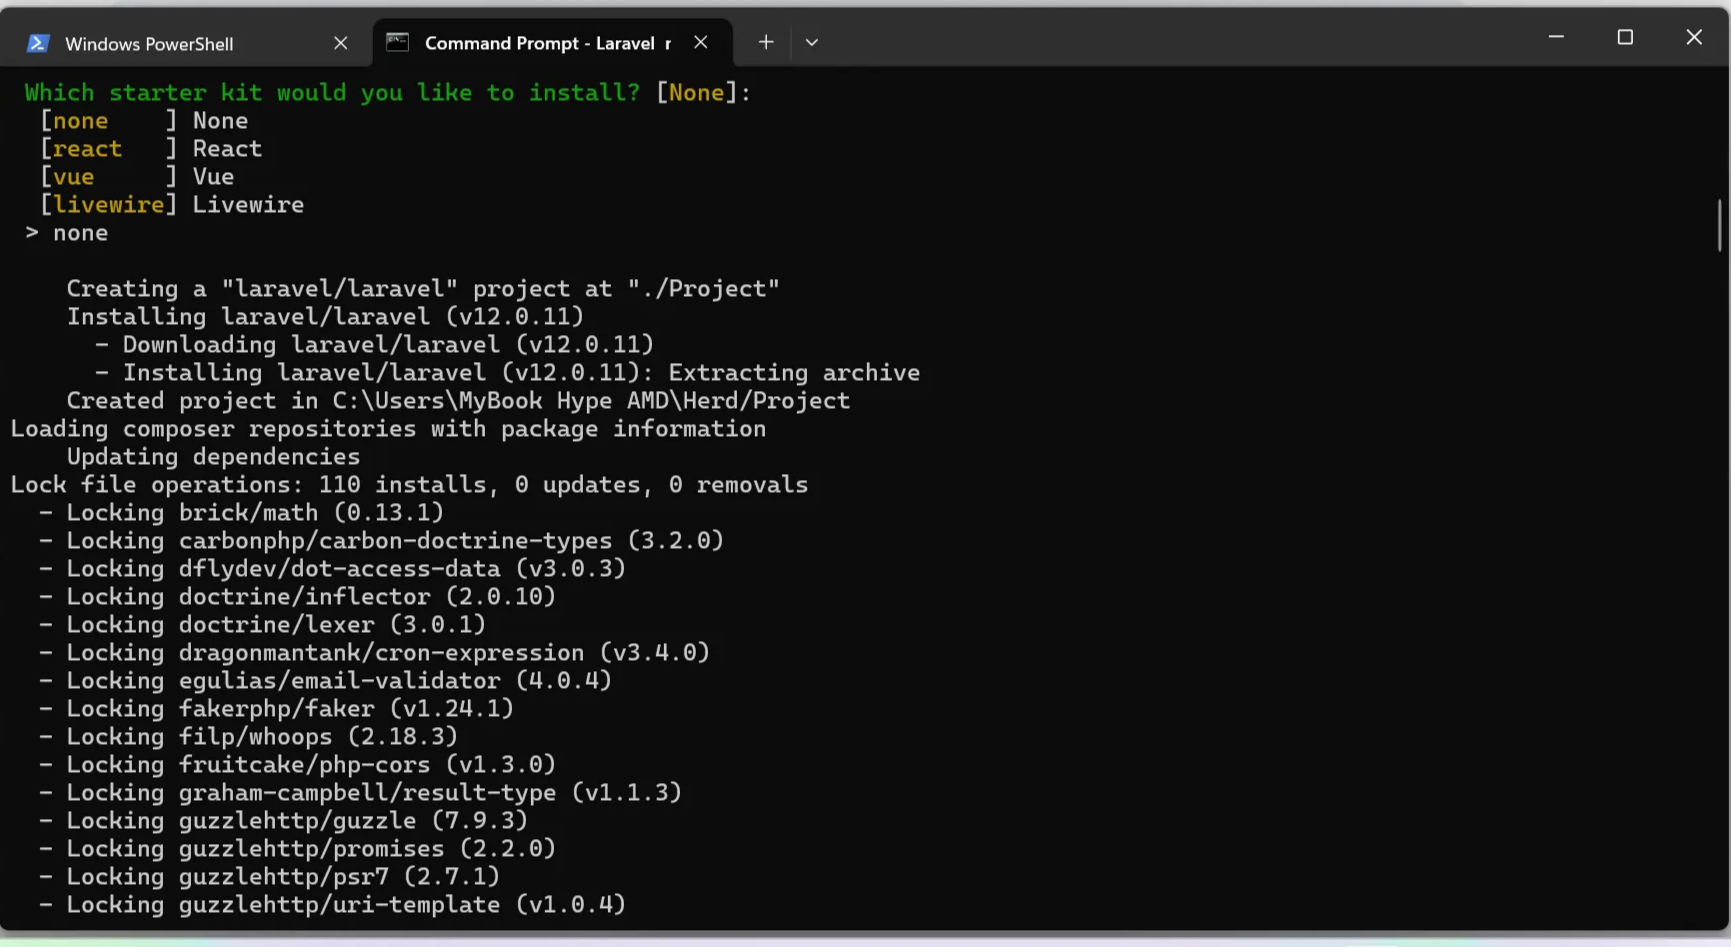Open a new terminal tab
The height and width of the screenshot is (947, 1731).
point(766,42)
